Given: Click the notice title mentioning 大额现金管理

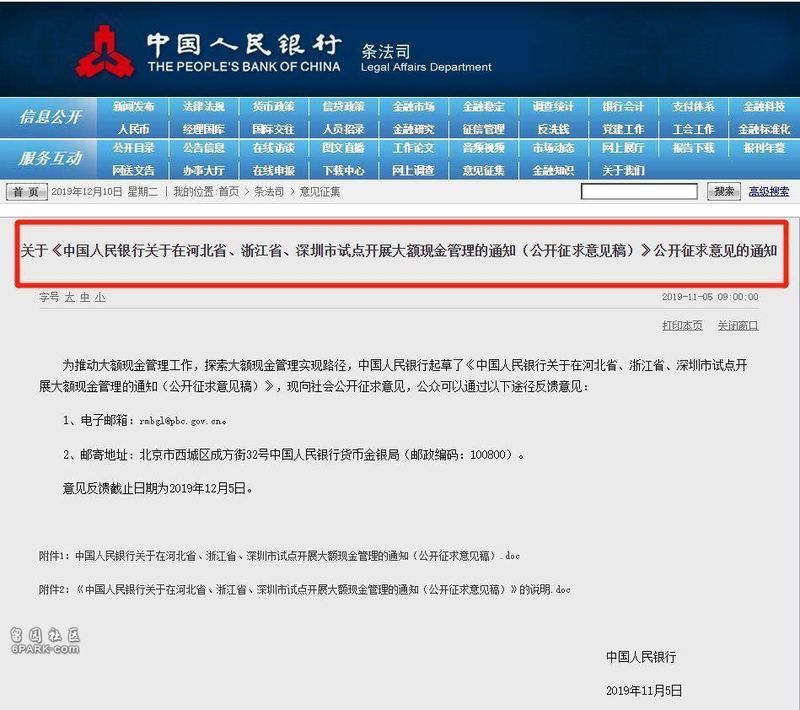Looking at the screenshot, I should (x=399, y=251).
